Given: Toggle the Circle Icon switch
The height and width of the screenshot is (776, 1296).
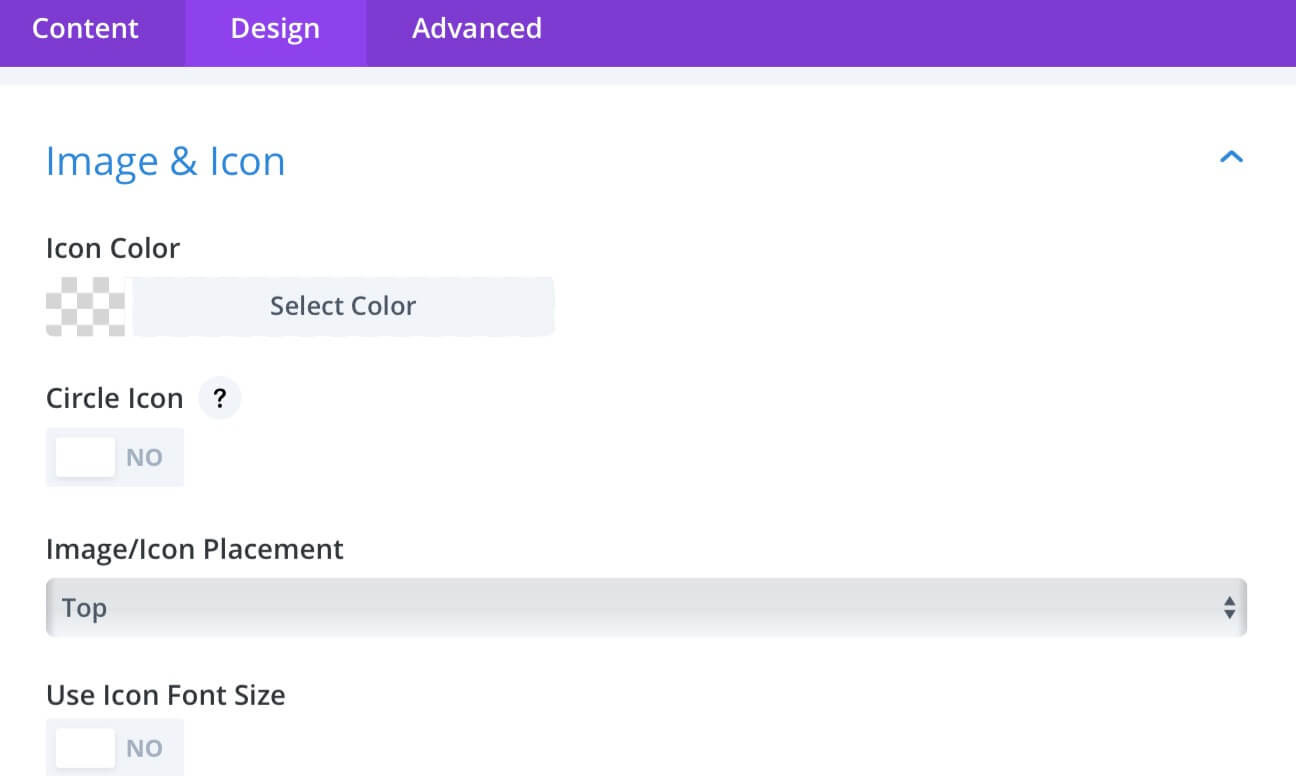Looking at the screenshot, I should tap(115, 457).
